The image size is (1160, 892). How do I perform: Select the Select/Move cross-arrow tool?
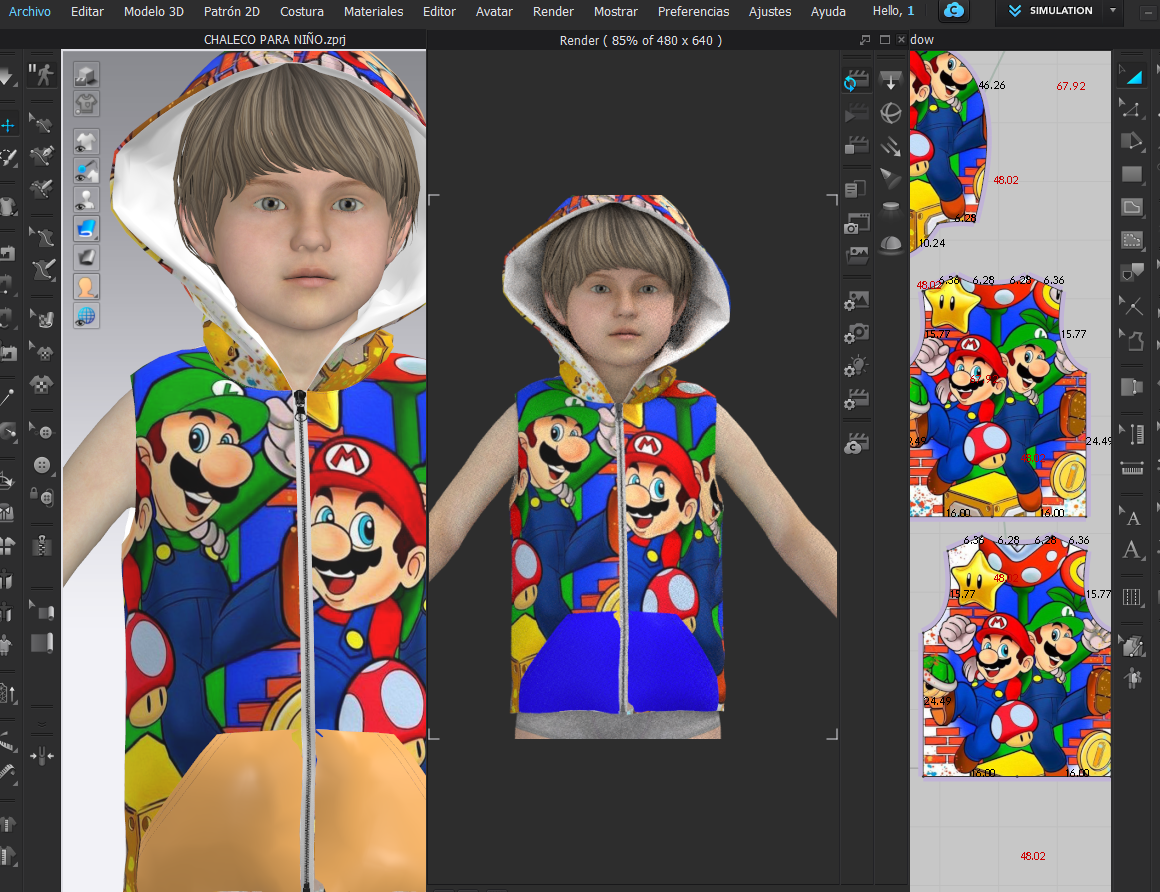tap(8, 125)
